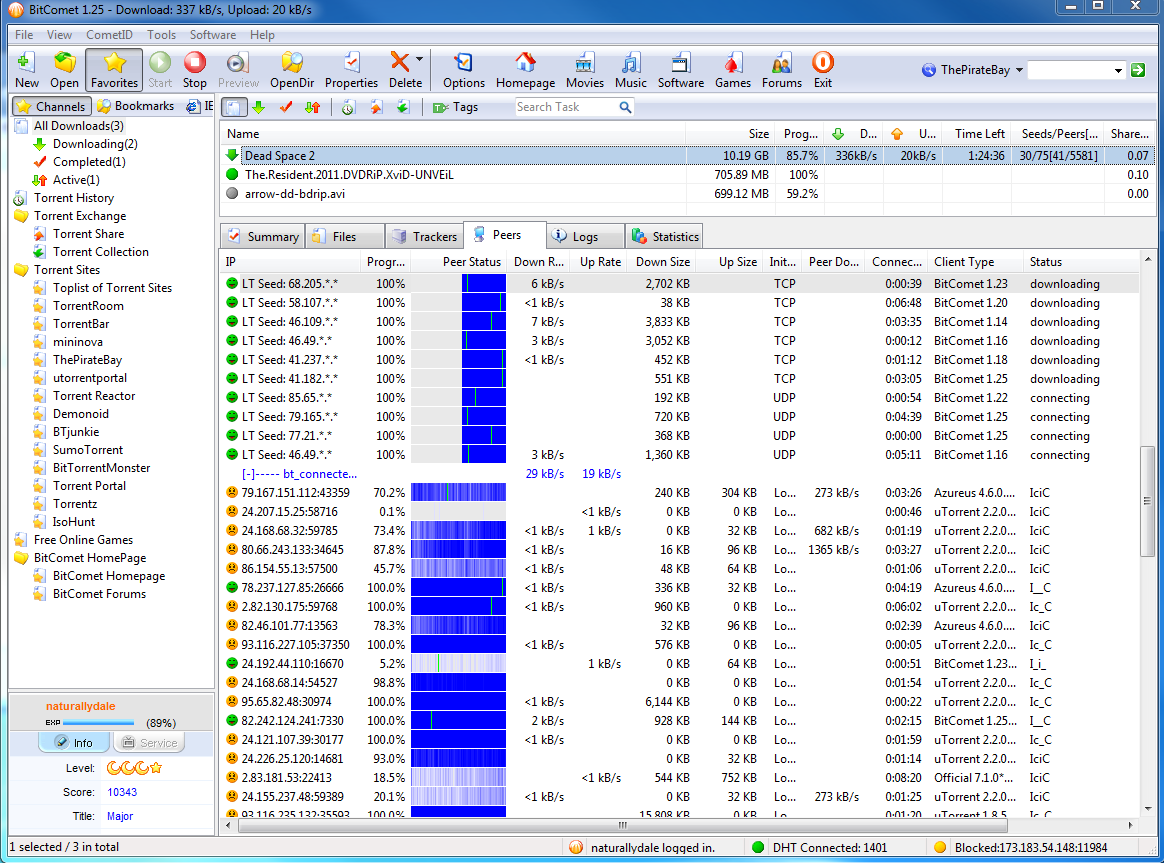This screenshot has height=863, width=1164.
Task: Go to the Homepage toolbar icon
Action: click(x=526, y=70)
